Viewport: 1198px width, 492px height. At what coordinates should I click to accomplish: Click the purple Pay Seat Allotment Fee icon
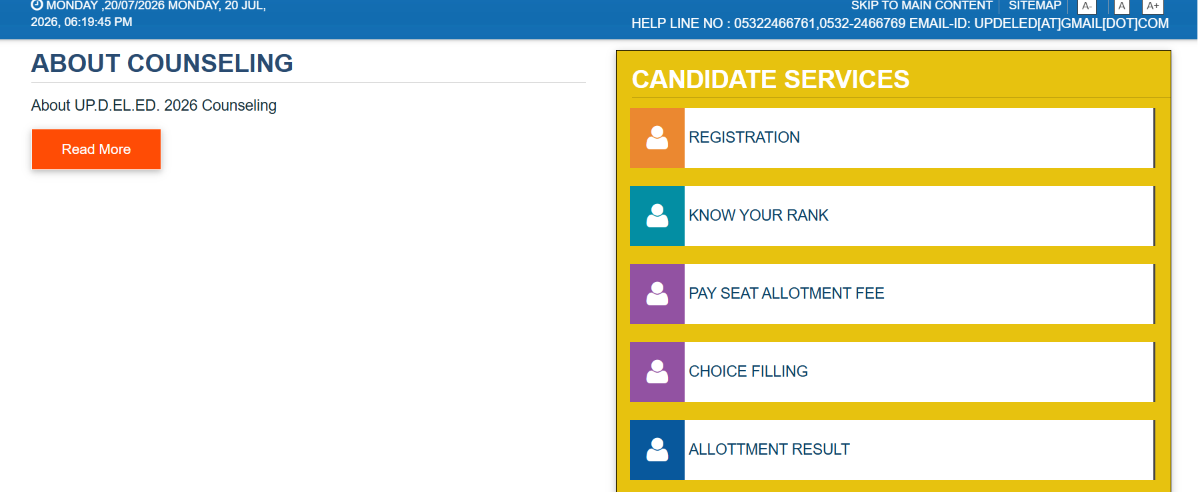[x=657, y=293]
